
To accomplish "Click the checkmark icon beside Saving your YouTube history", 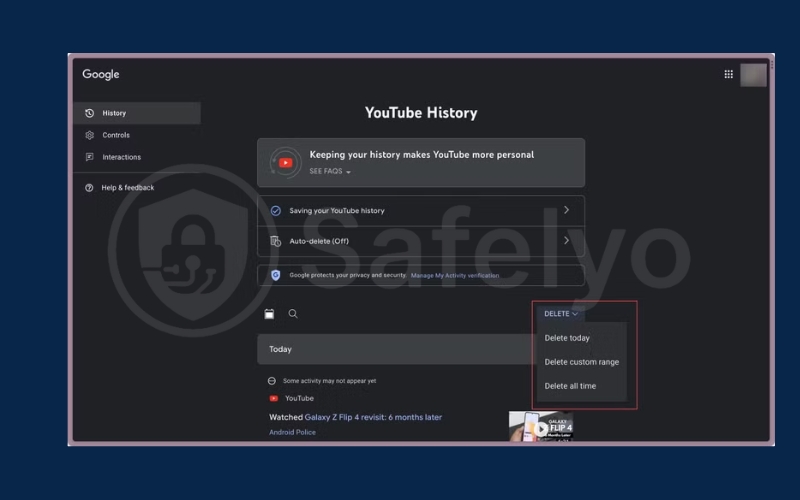I will pos(276,211).
